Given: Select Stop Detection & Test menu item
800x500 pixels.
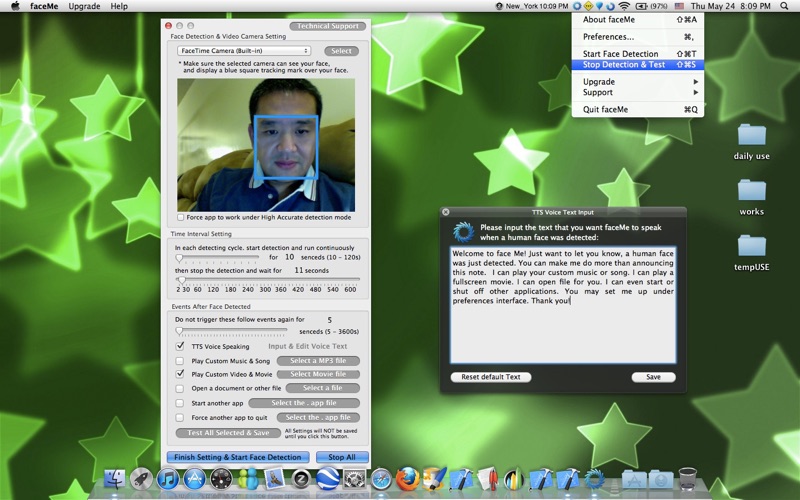Looking at the screenshot, I should click(638, 64).
